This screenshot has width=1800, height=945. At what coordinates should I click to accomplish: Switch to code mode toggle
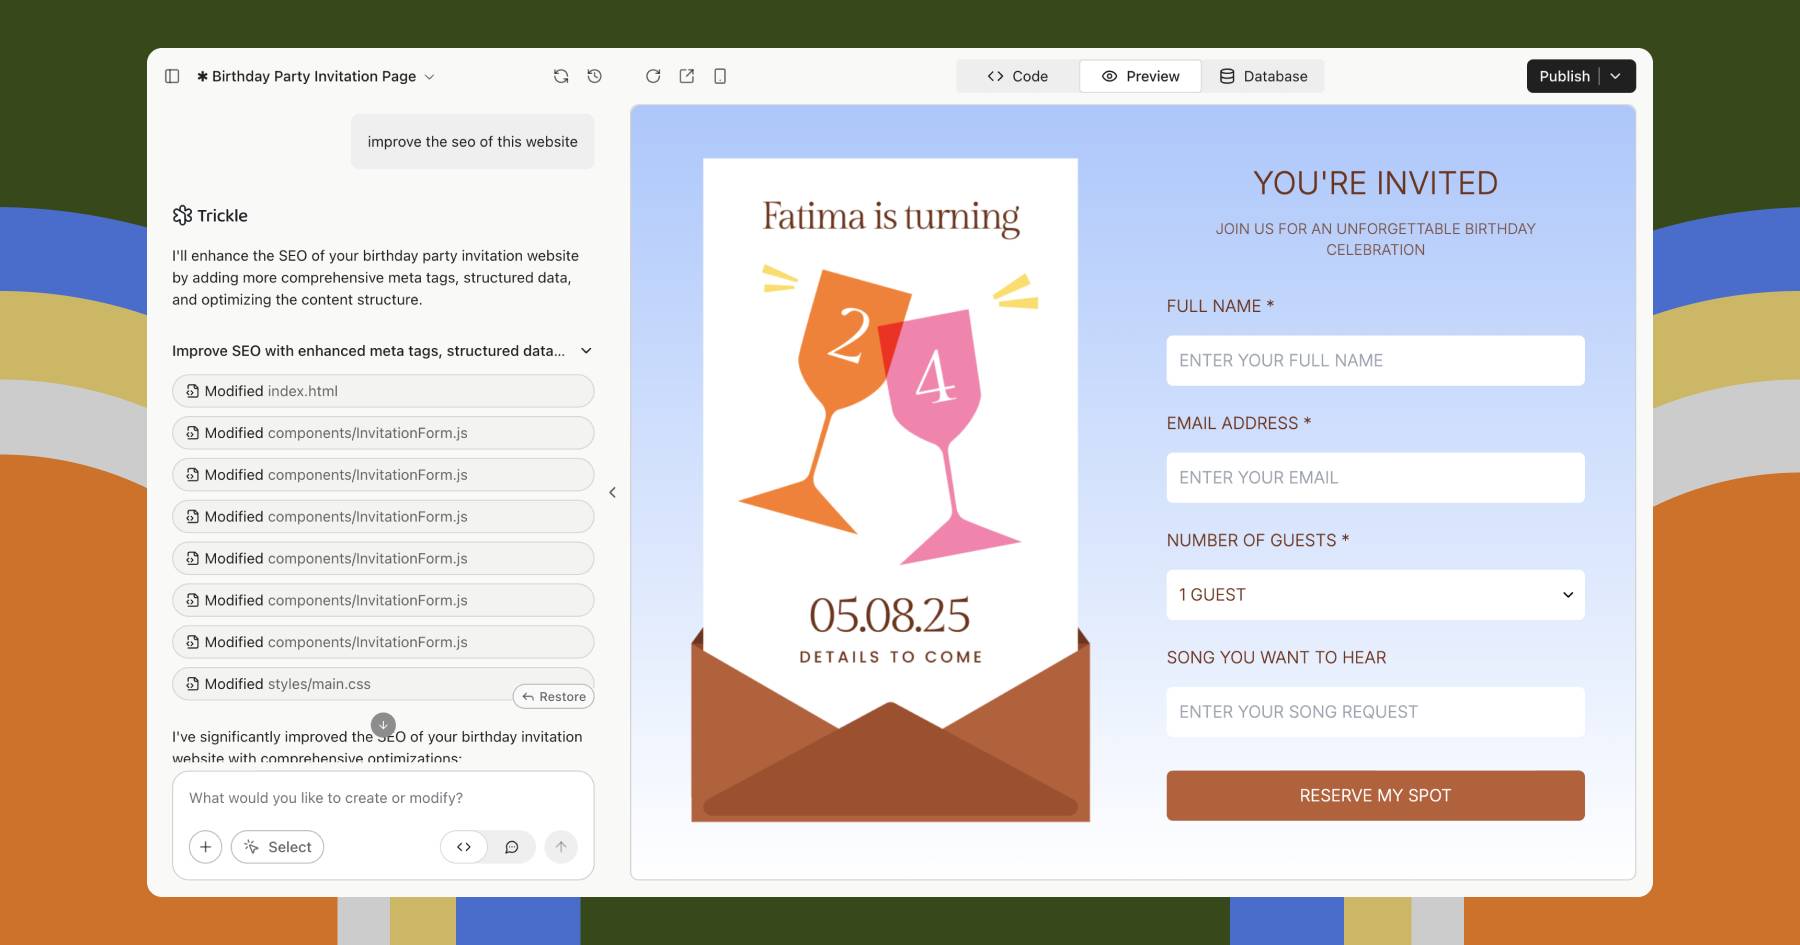(464, 847)
